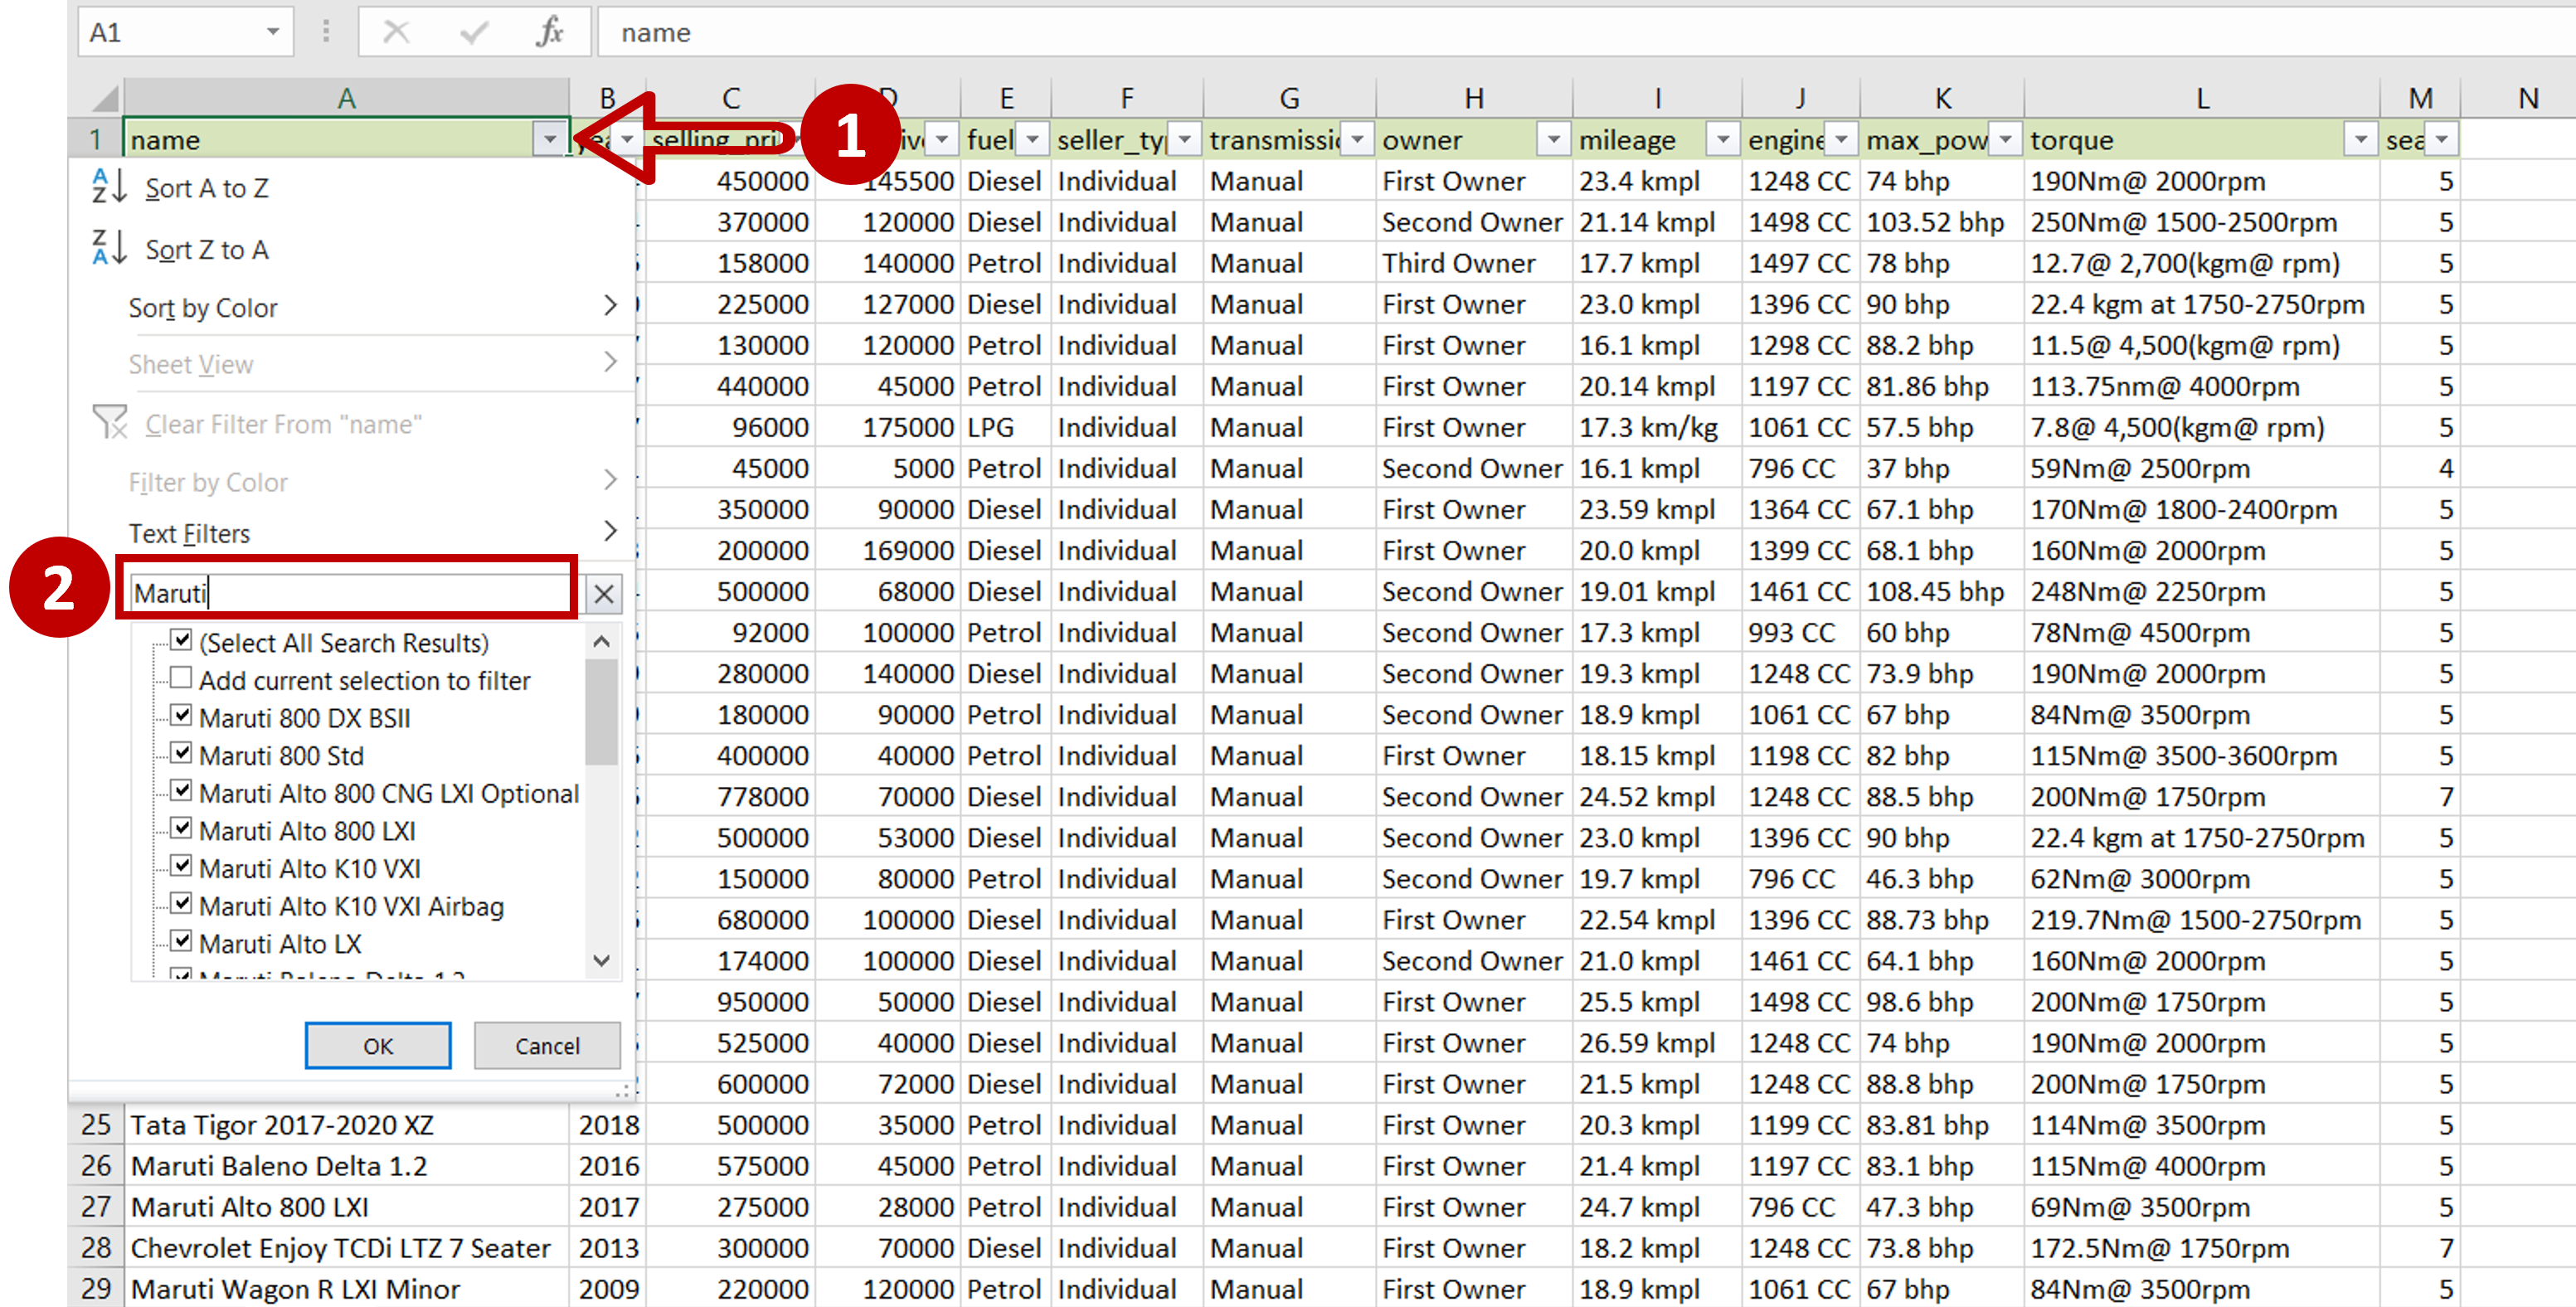Open the name column filter dropdown
2576x1307 pixels.
(550, 140)
